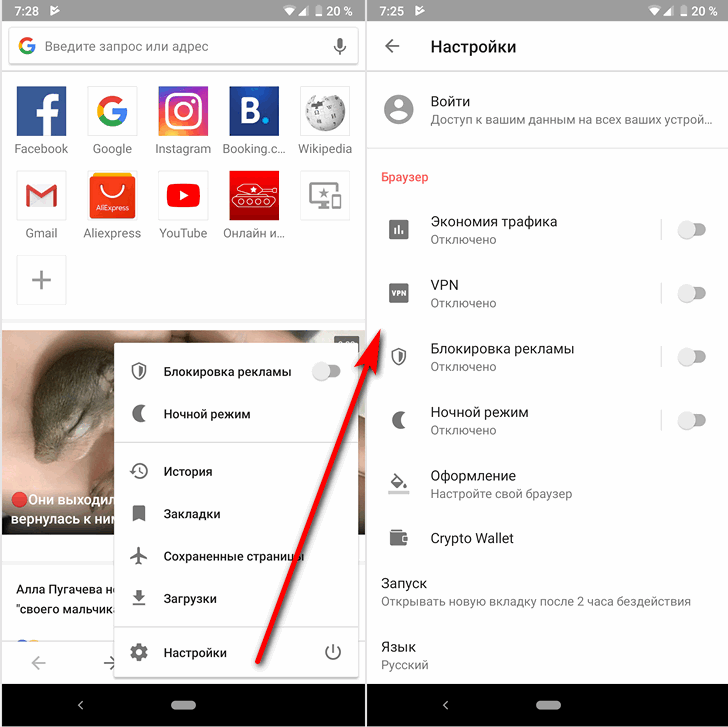
Task: Open the Google speed dial tile
Action: tap(112, 111)
